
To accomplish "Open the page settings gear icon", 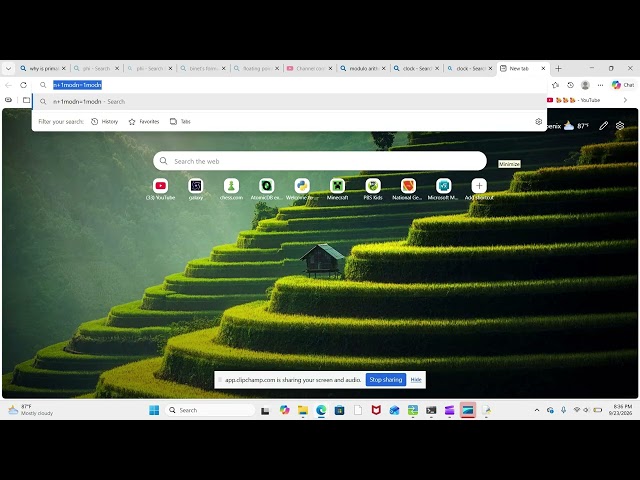I will coord(620,126).
